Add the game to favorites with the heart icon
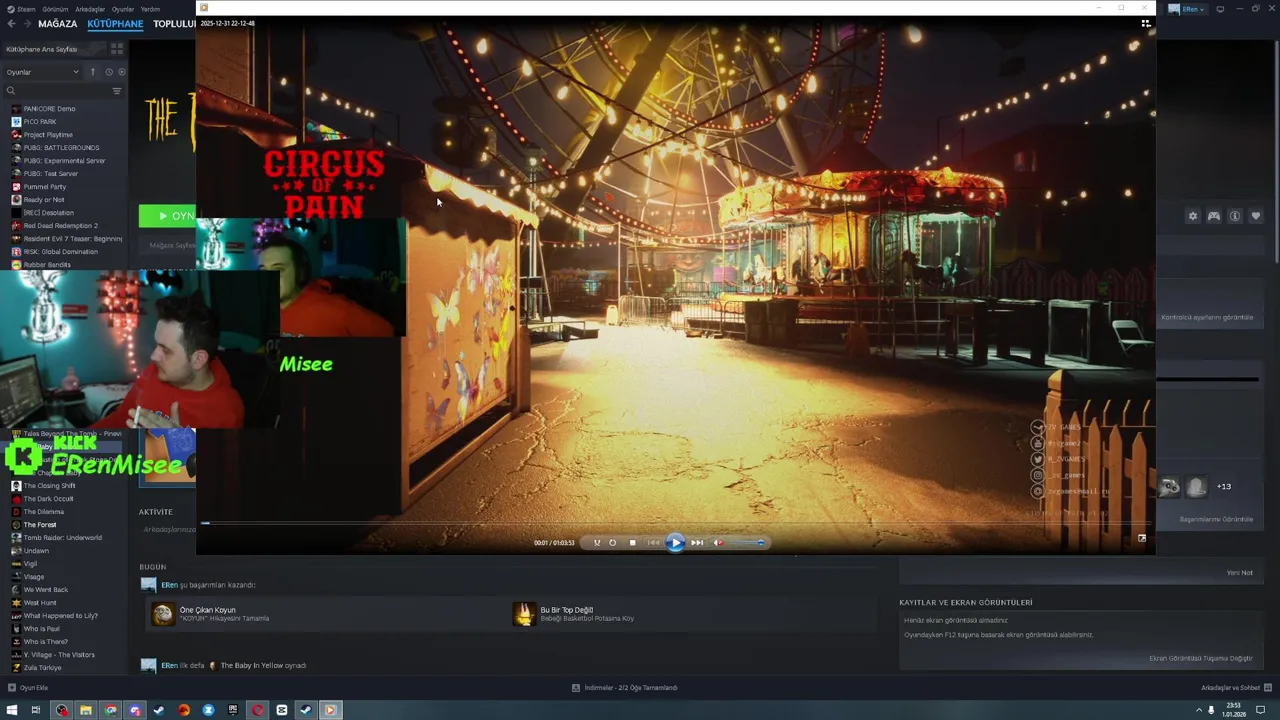This screenshot has width=1280, height=720. [1256, 216]
